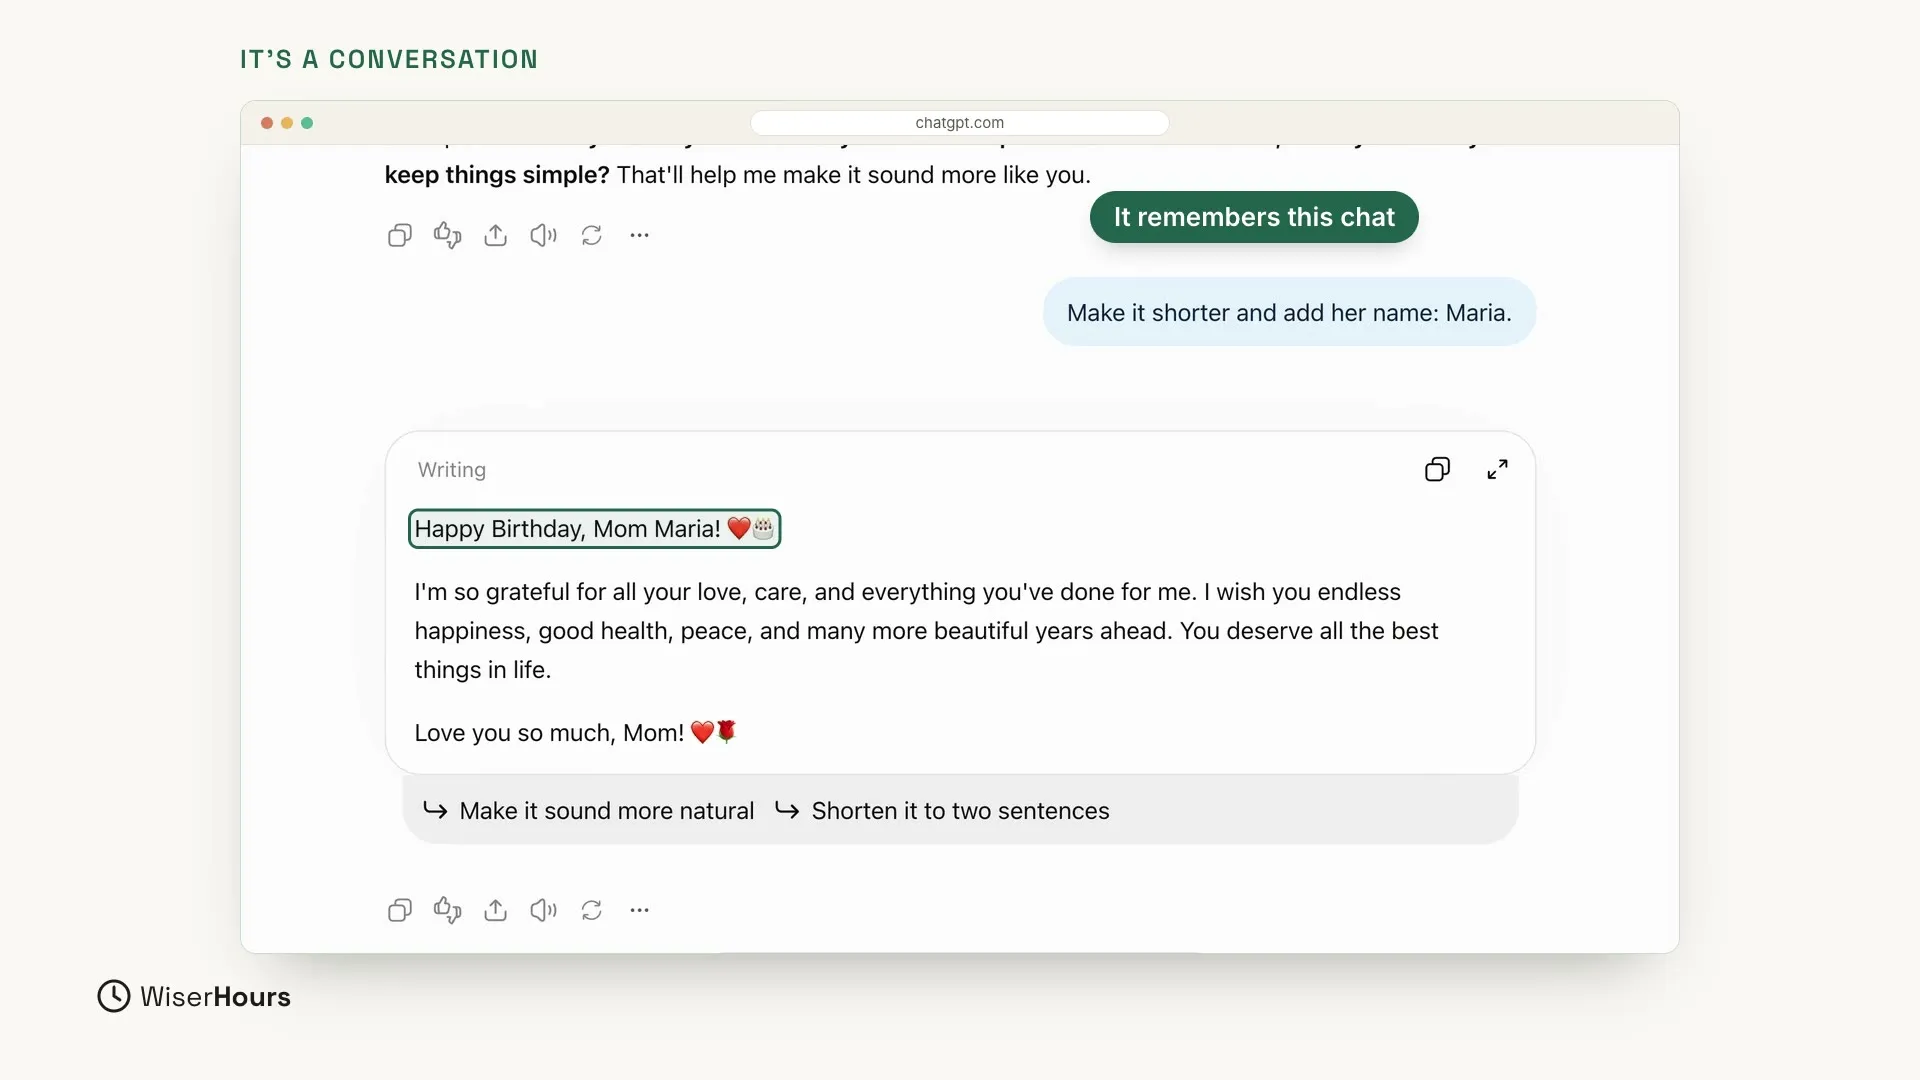Click the 'Make it shorter' user message bubble
The height and width of the screenshot is (1080, 1920).
1289,313
